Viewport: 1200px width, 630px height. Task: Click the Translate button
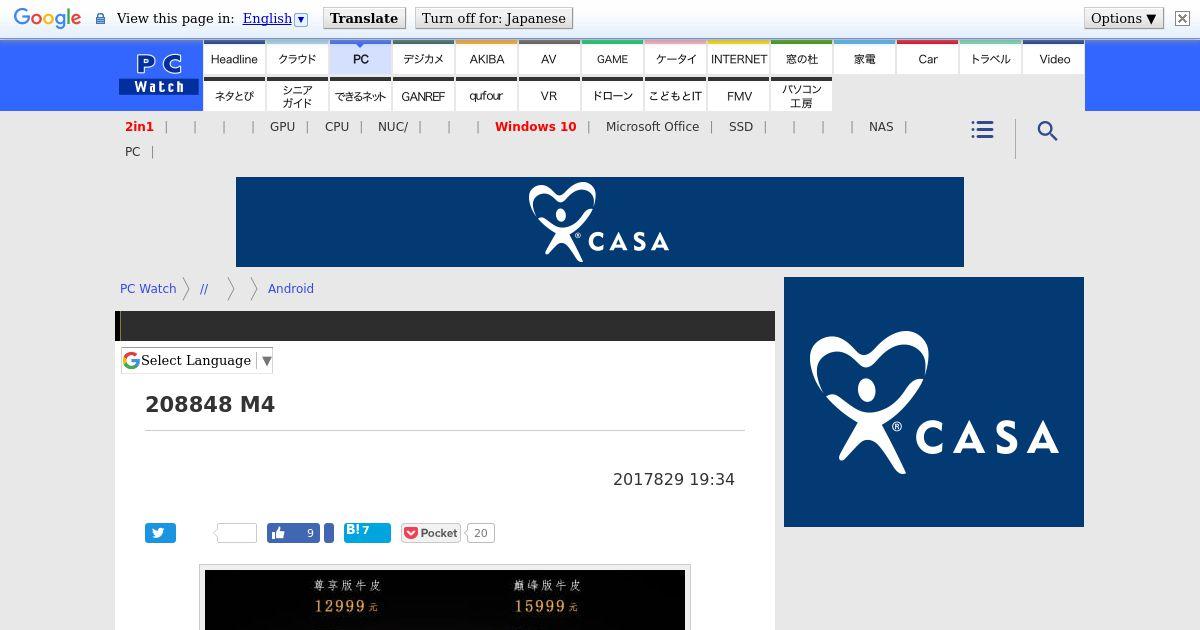pos(364,18)
